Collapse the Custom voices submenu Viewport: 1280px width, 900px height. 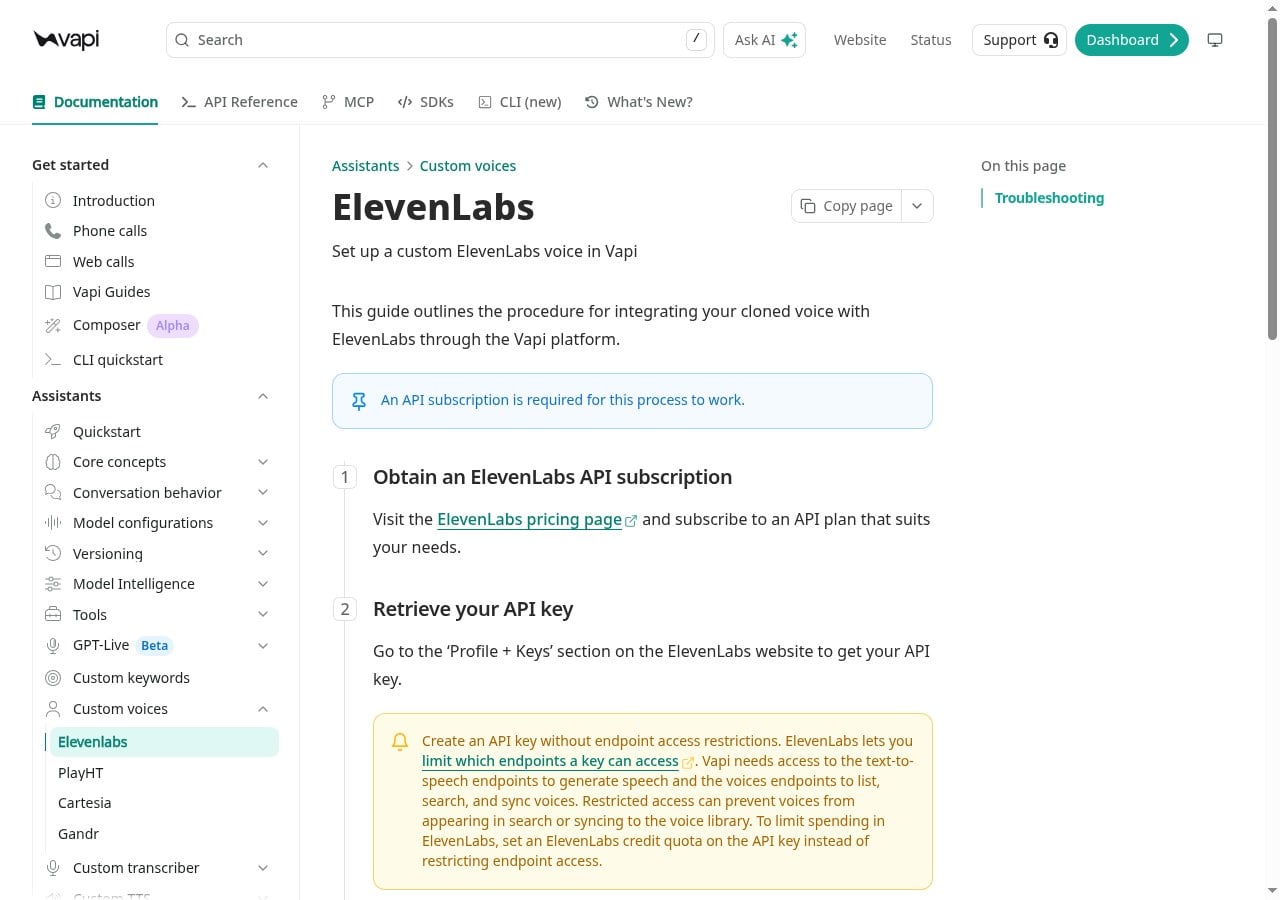(263, 709)
